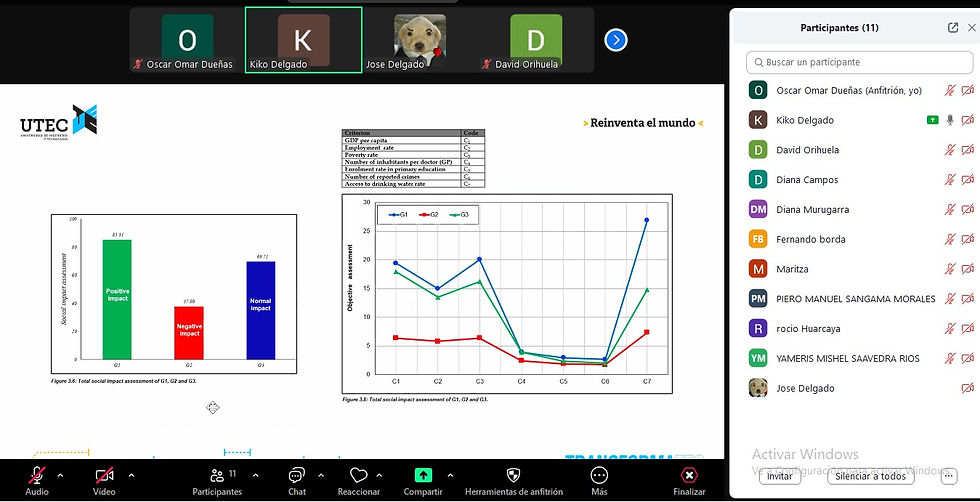Unmute microphone with the Audio button
Image resolution: width=980 pixels, height=502 pixels.
point(37,481)
